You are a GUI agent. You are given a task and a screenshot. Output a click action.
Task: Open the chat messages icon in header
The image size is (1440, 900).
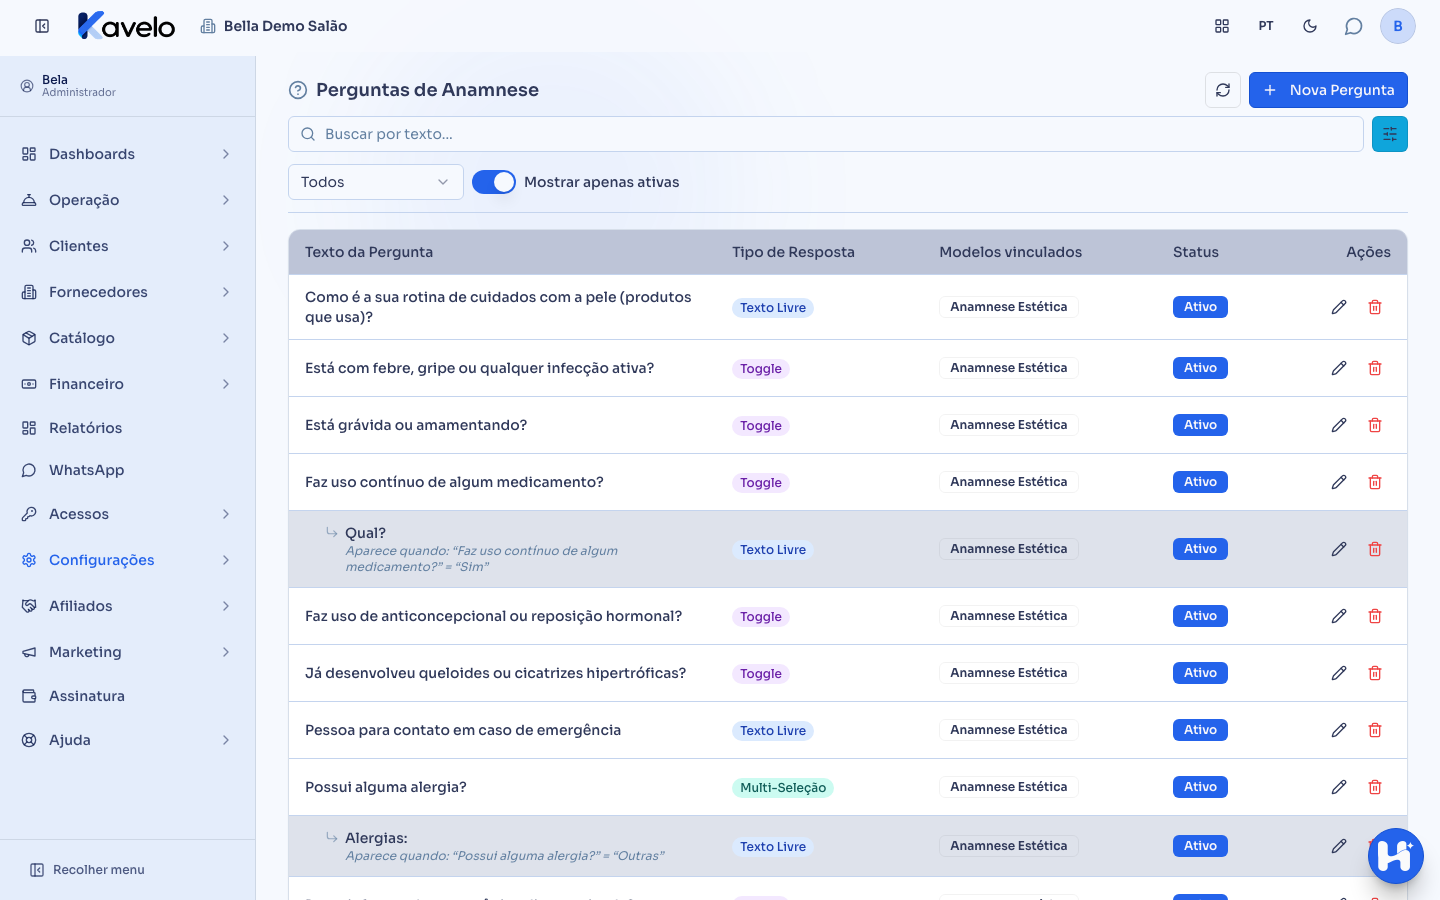[1354, 26]
